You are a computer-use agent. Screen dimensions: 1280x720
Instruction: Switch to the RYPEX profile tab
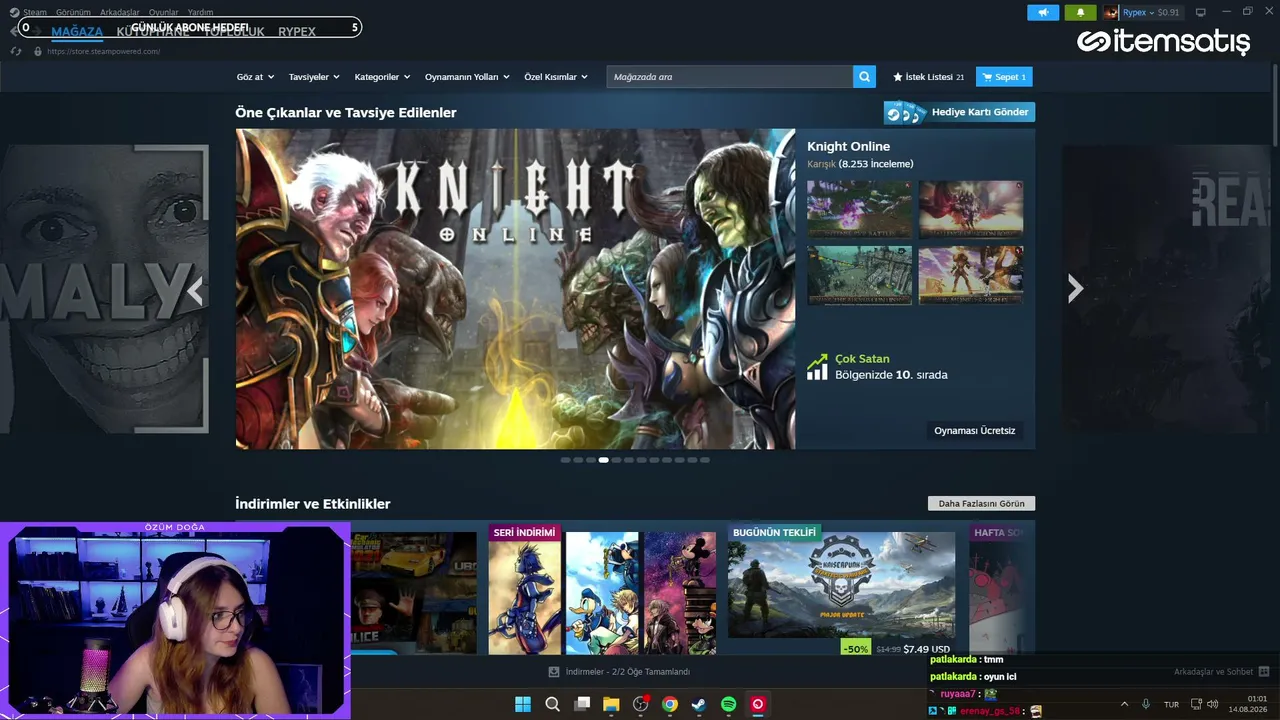[x=297, y=32]
